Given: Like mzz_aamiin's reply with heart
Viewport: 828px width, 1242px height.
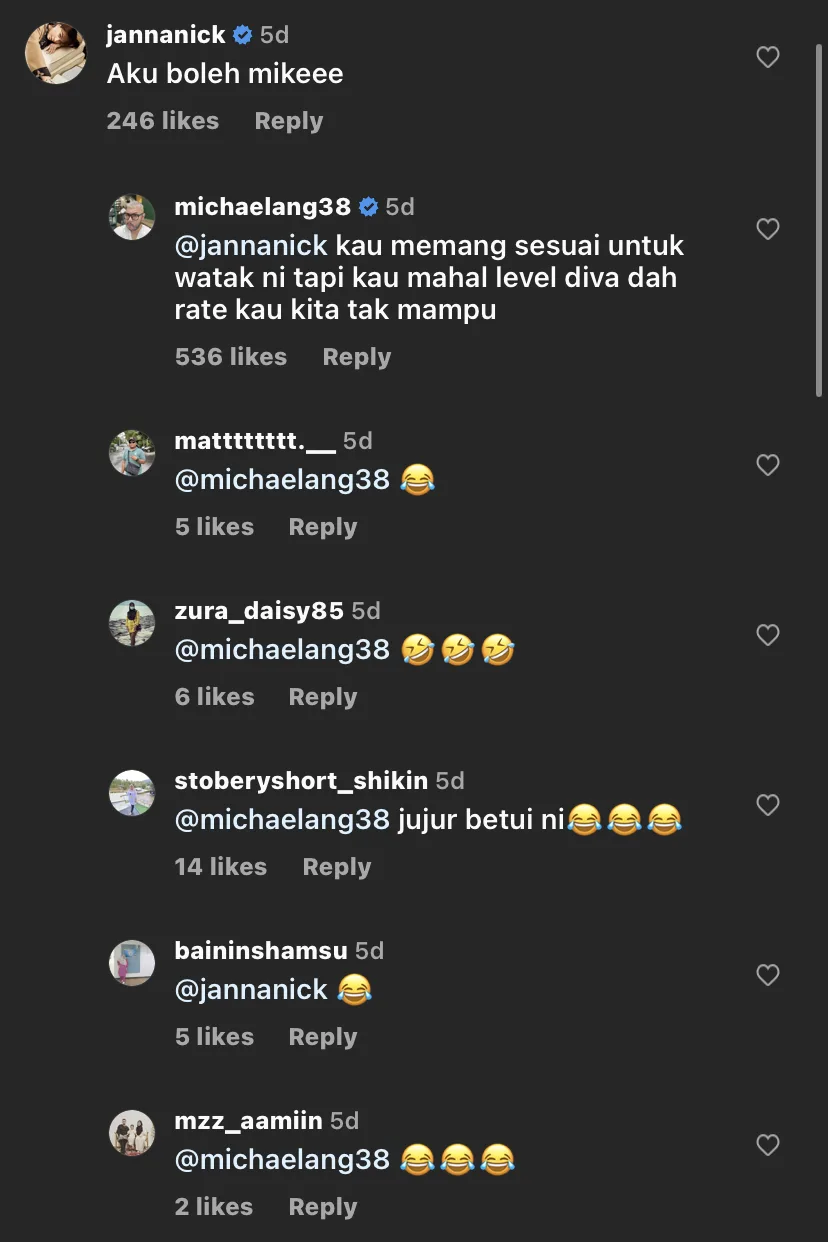Looking at the screenshot, I should point(767,1145).
